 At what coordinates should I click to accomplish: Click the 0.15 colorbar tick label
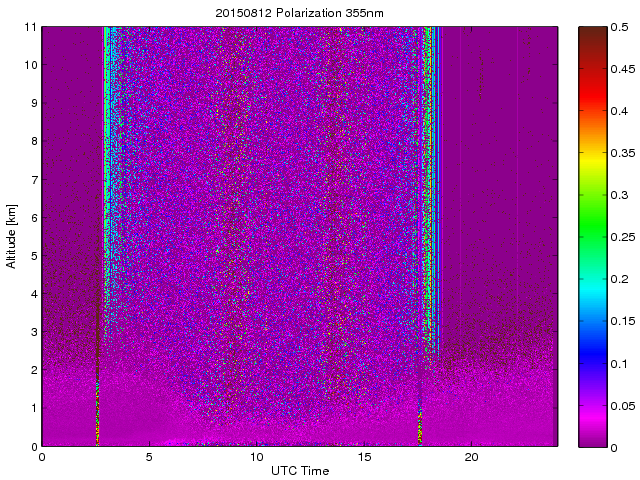622,321
